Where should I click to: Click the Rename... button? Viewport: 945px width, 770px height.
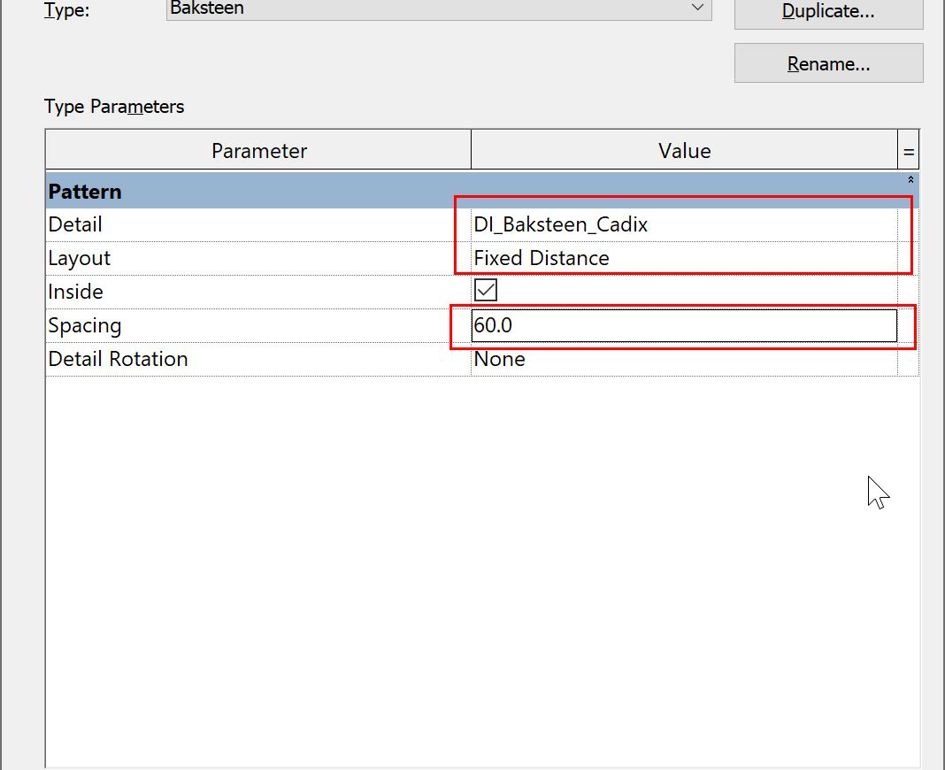(x=829, y=63)
